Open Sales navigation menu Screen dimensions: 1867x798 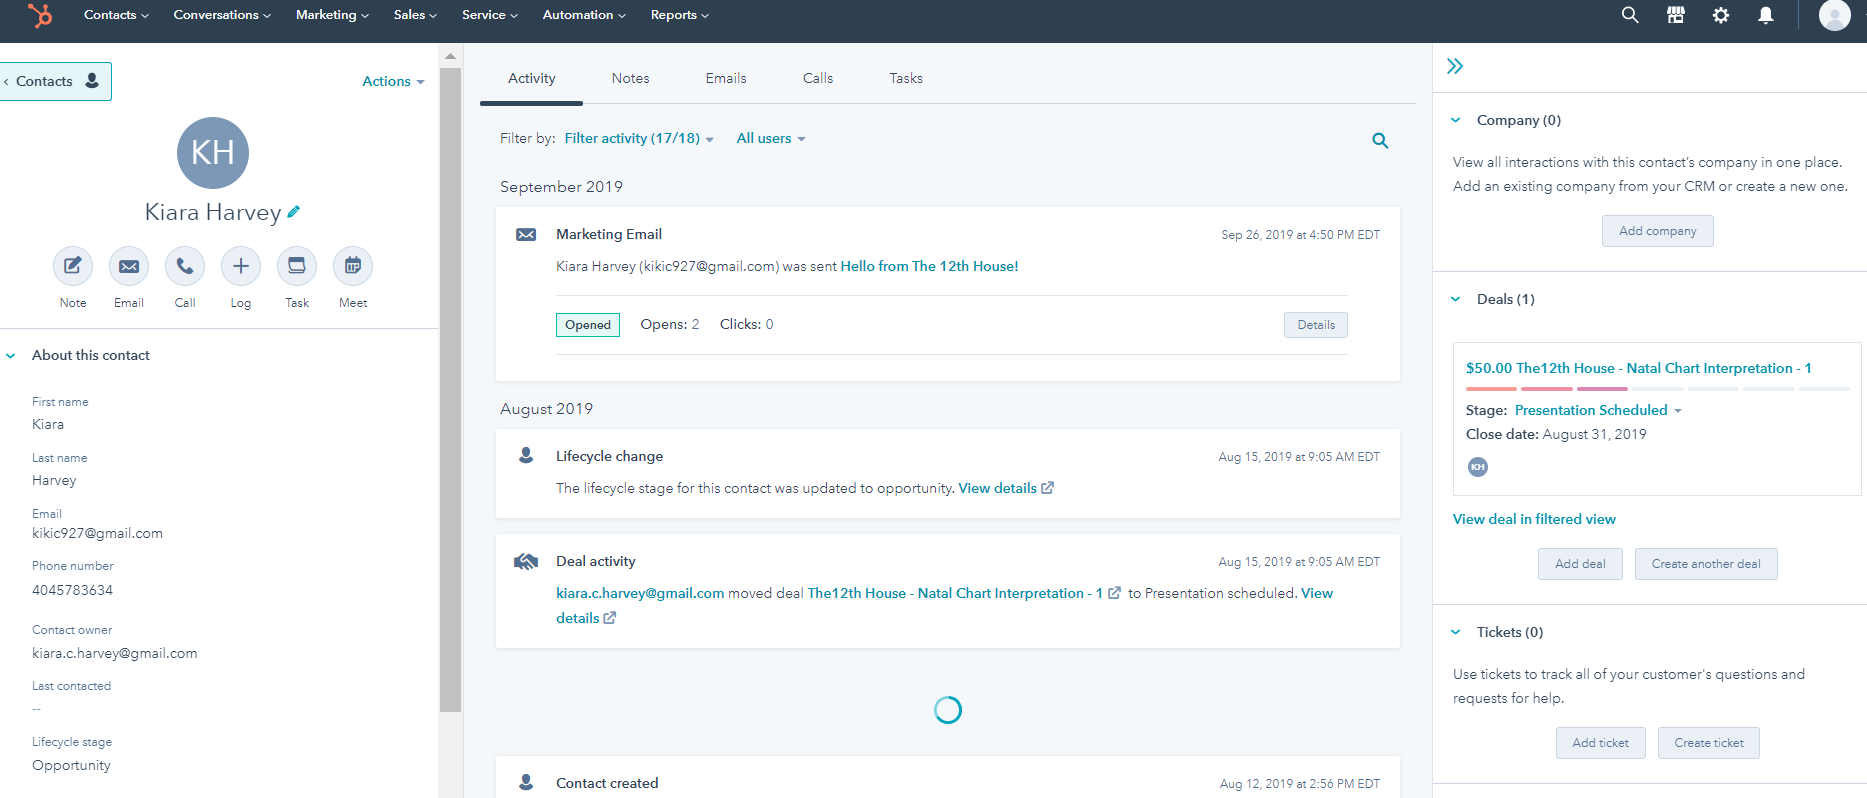point(415,15)
